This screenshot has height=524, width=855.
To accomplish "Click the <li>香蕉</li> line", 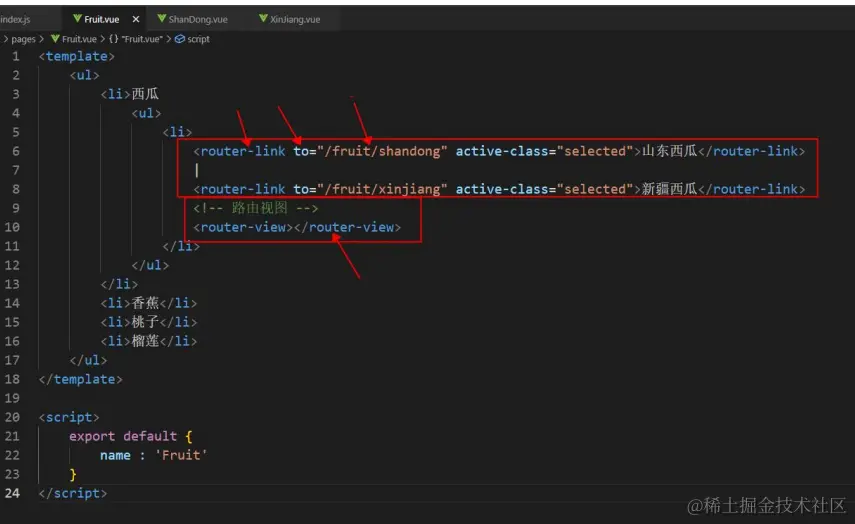I will [x=149, y=303].
